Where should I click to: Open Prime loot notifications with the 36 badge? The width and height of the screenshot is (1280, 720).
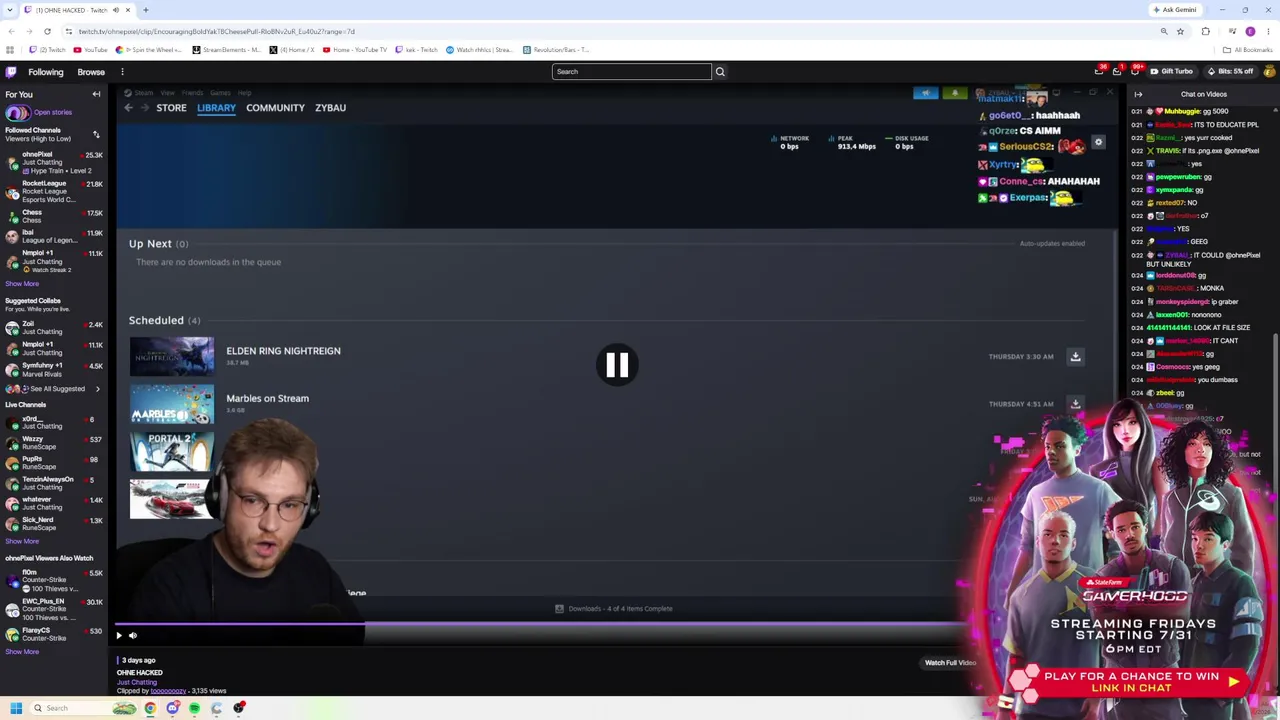click(1099, 71)
